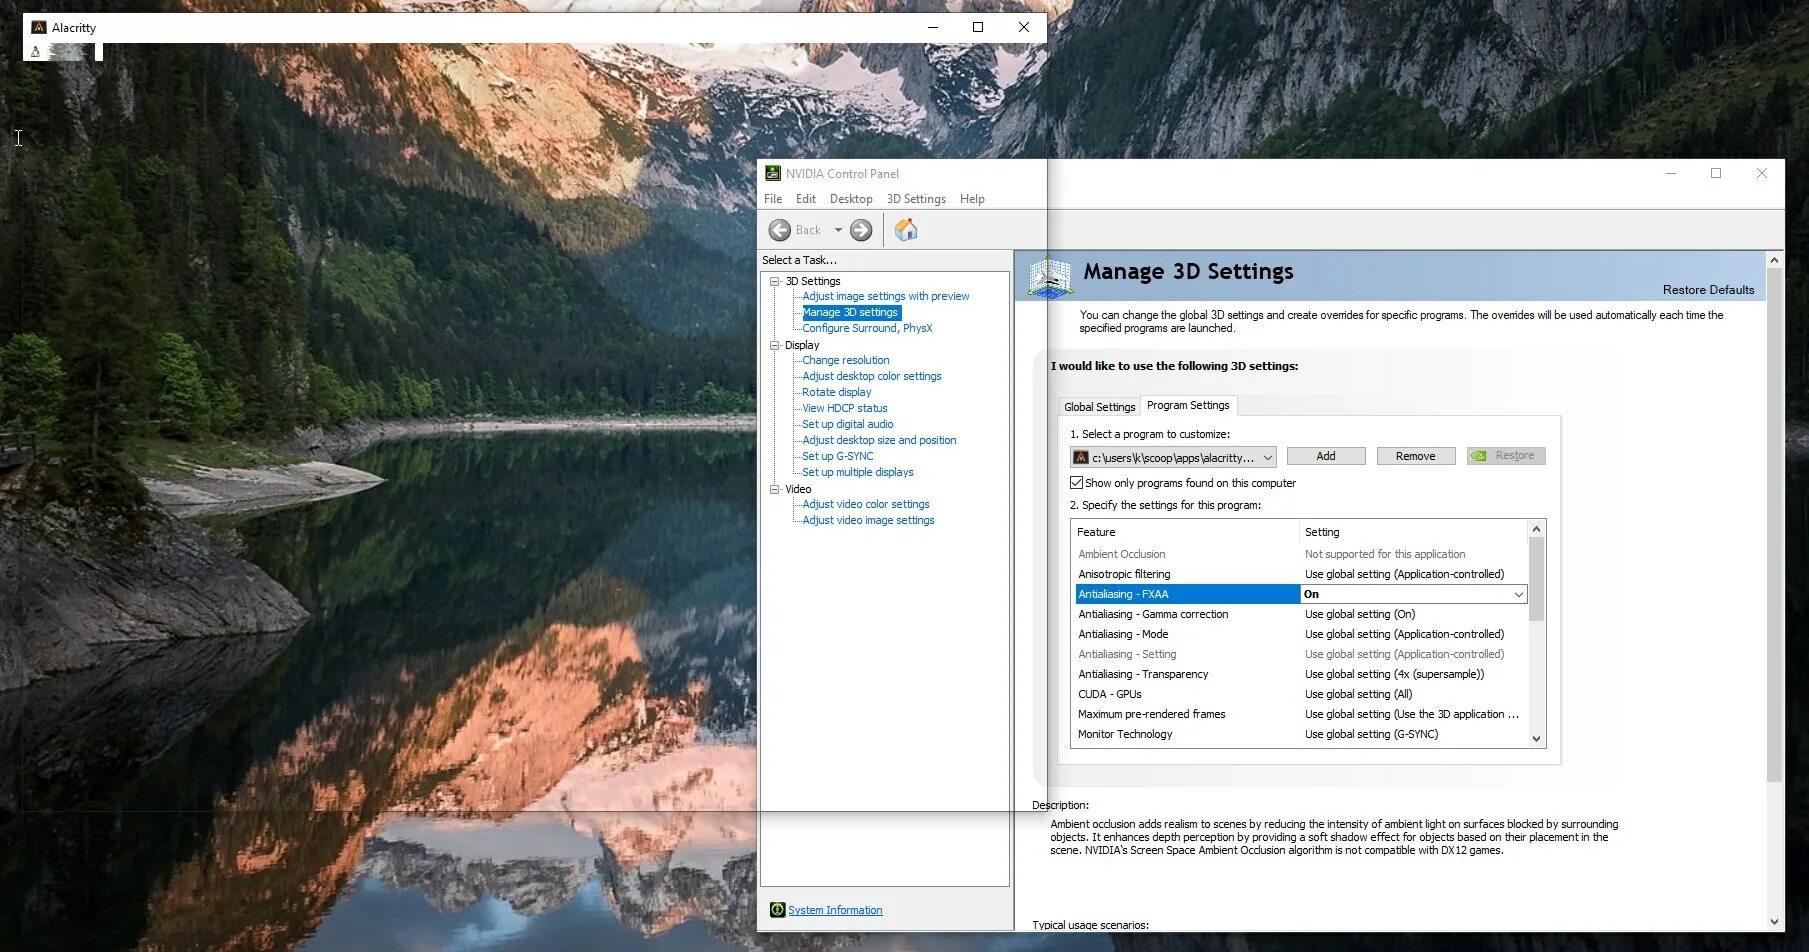Open 'Rotate display' task
Image resolution: width=1809 pixels, height=952 pixels.
click(836, 392)
